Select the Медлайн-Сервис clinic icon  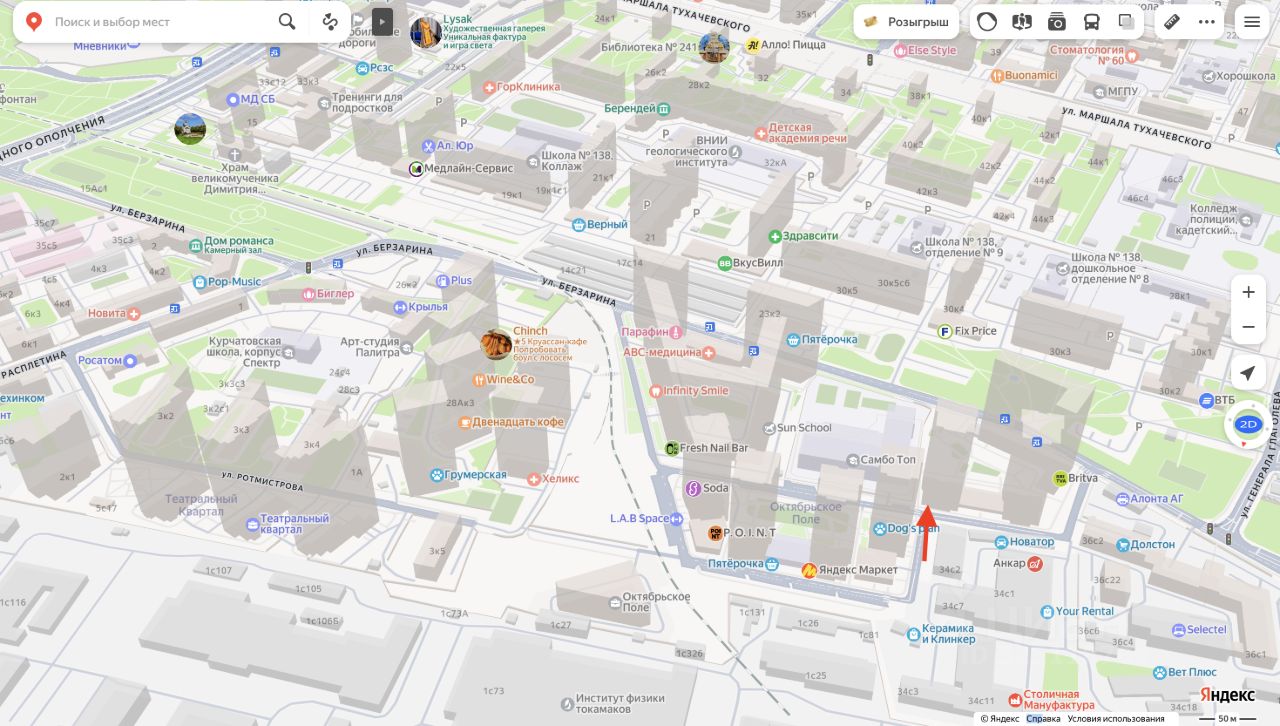point(416,169)
